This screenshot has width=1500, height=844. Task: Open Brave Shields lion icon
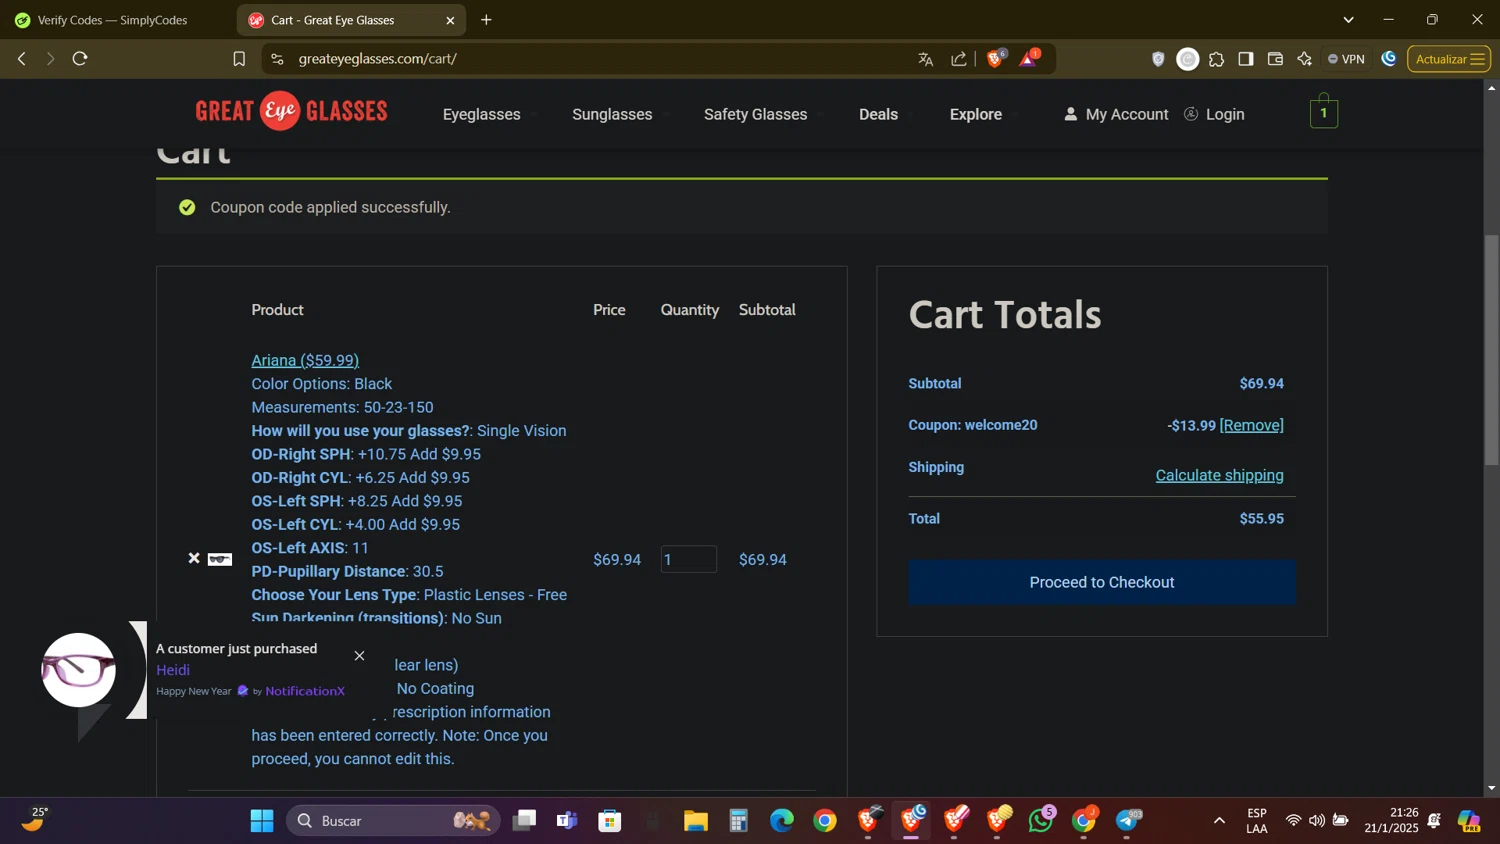[x=995, y=59]
